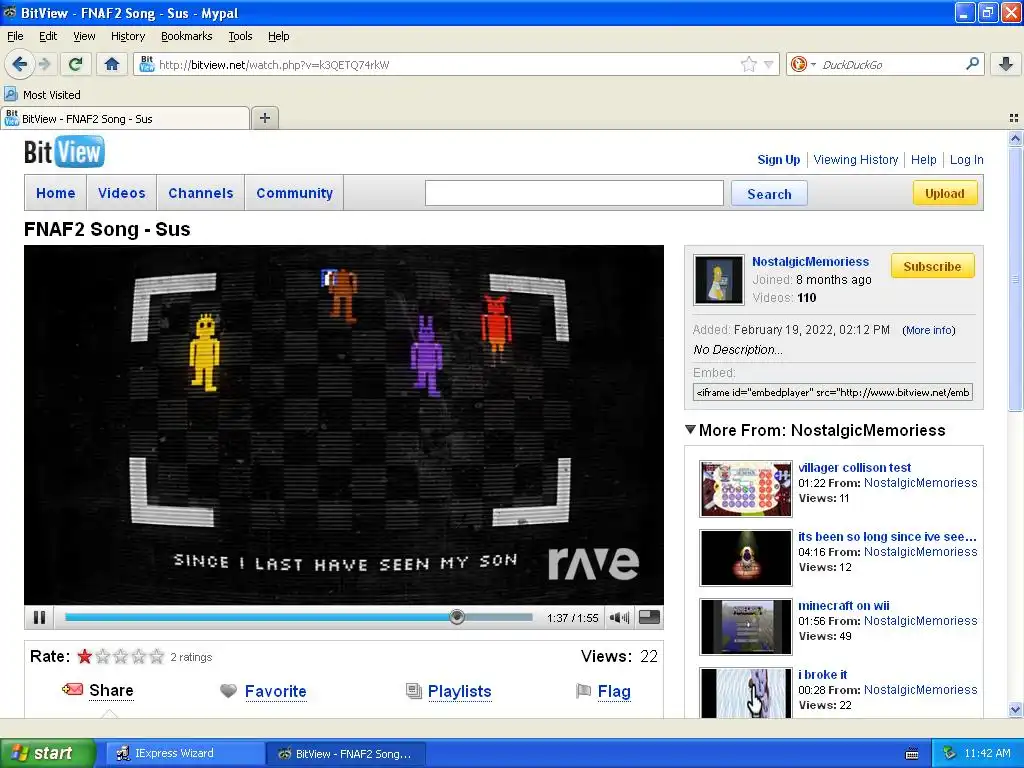Click the page scrollbar down arrow
The width and height of the screenshot is (1024, 768).
click(x=1015, y=709)
